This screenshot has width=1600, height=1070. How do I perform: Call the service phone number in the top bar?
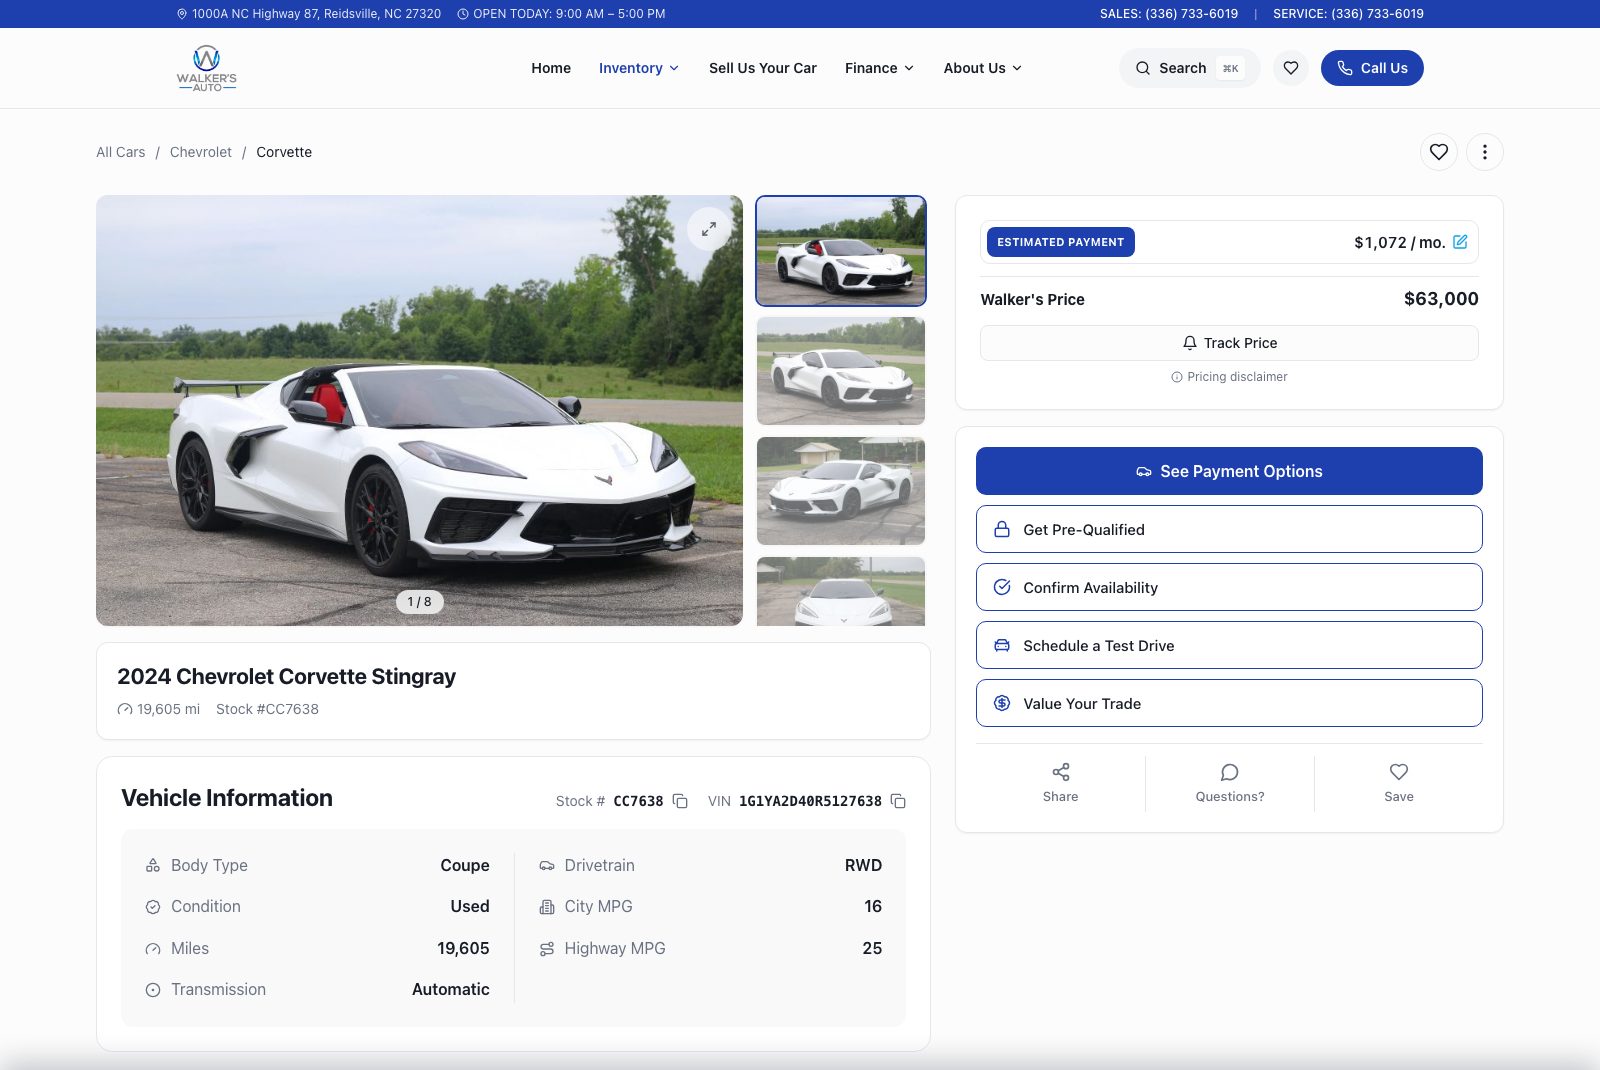[1348, 14]
